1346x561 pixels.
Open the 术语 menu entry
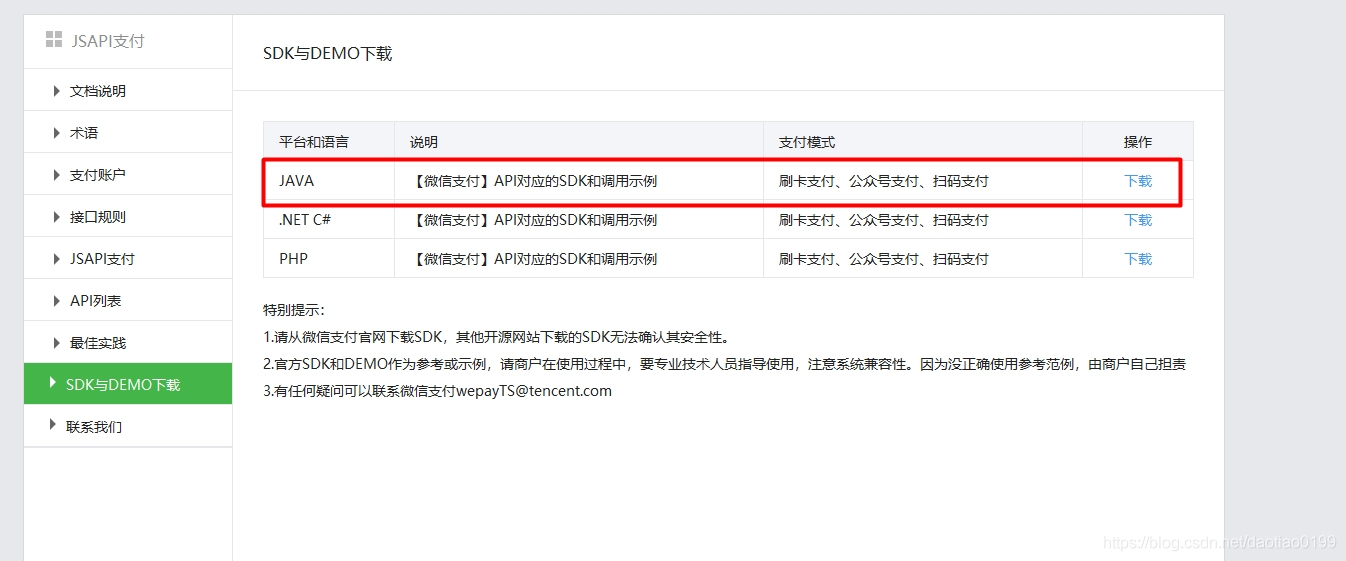(84, 133)
